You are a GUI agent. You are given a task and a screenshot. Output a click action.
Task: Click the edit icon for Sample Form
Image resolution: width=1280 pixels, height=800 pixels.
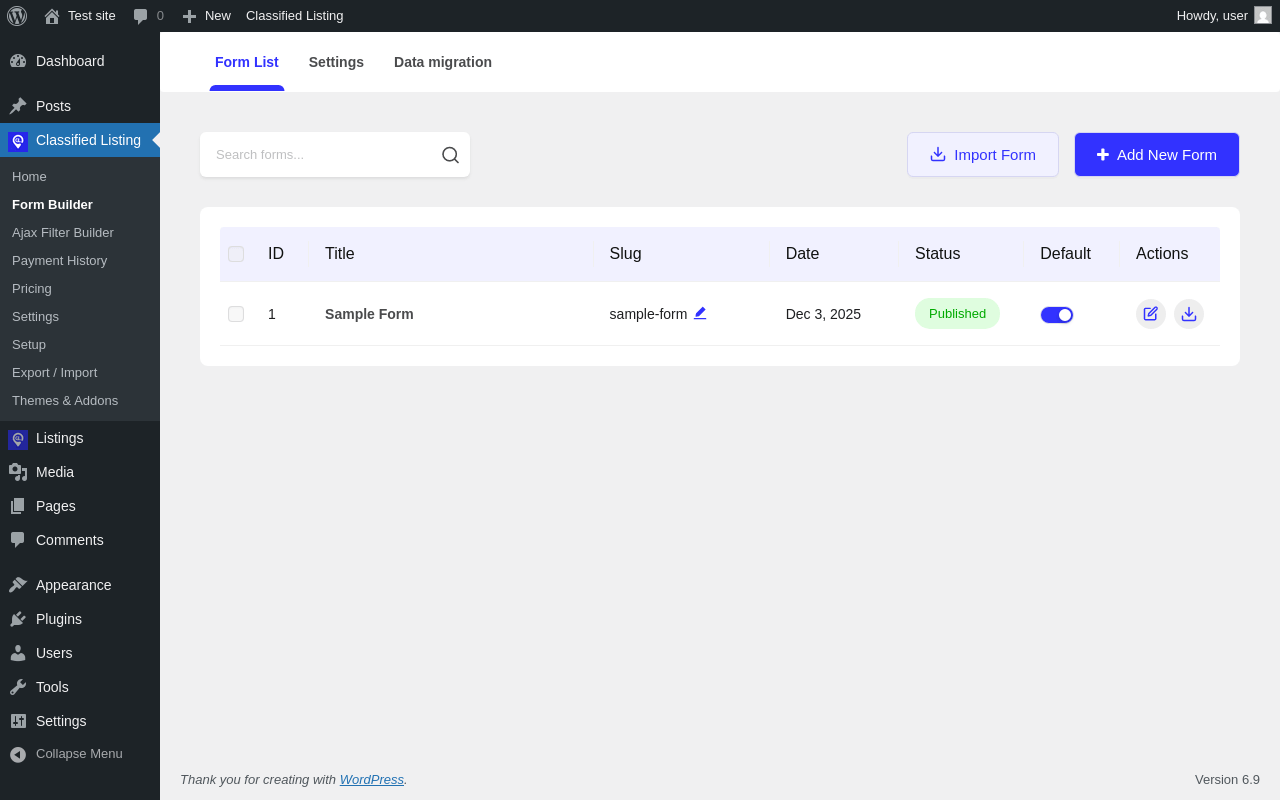coord(1150,314)
